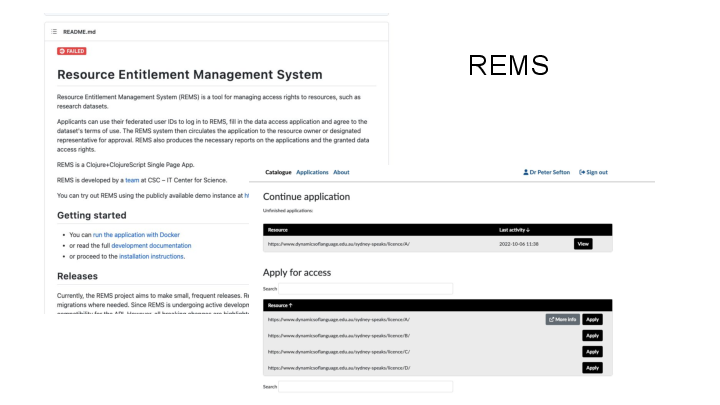Click the Sign out link
Viewport: 720px width, 405px height.
(593, 172)
